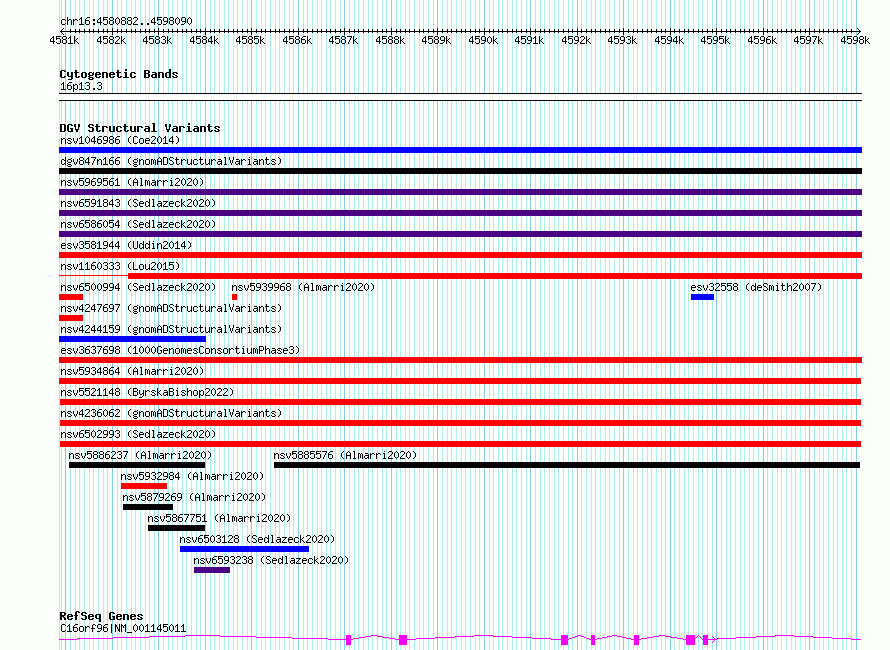
Task: Select the black nsv5879269 variant bar
Action: click(x=148, y=507)
